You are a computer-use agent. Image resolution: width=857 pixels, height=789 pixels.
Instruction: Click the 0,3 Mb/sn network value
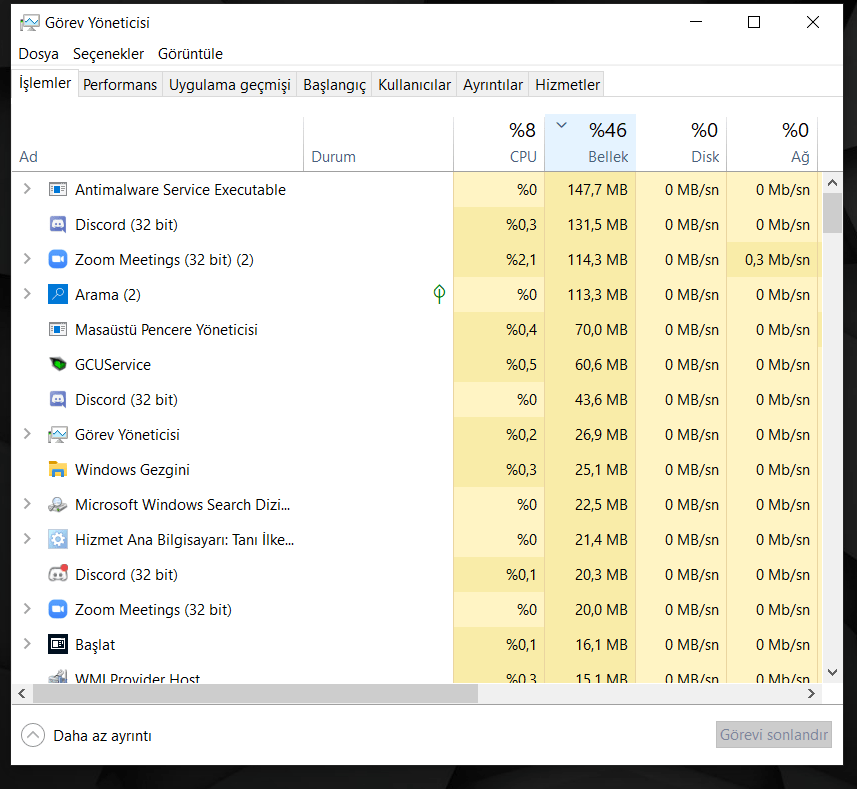(x=777, y=260)
